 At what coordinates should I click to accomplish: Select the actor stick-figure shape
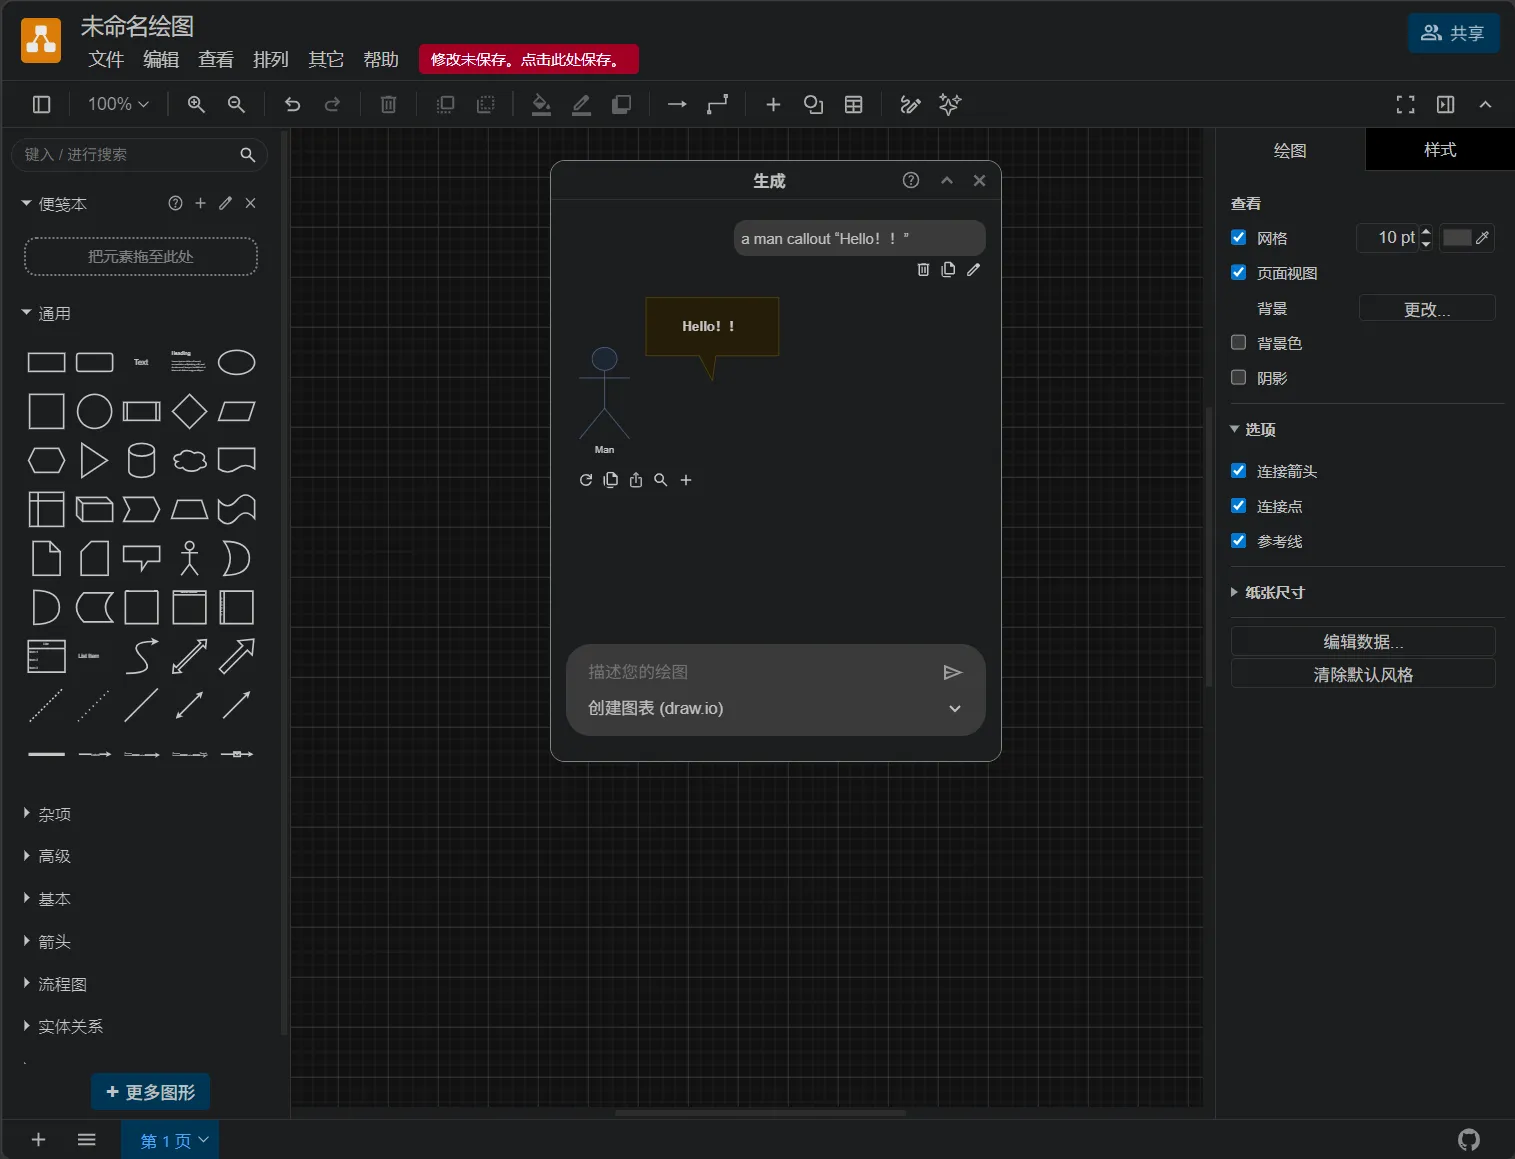click(x=190, y=558)
